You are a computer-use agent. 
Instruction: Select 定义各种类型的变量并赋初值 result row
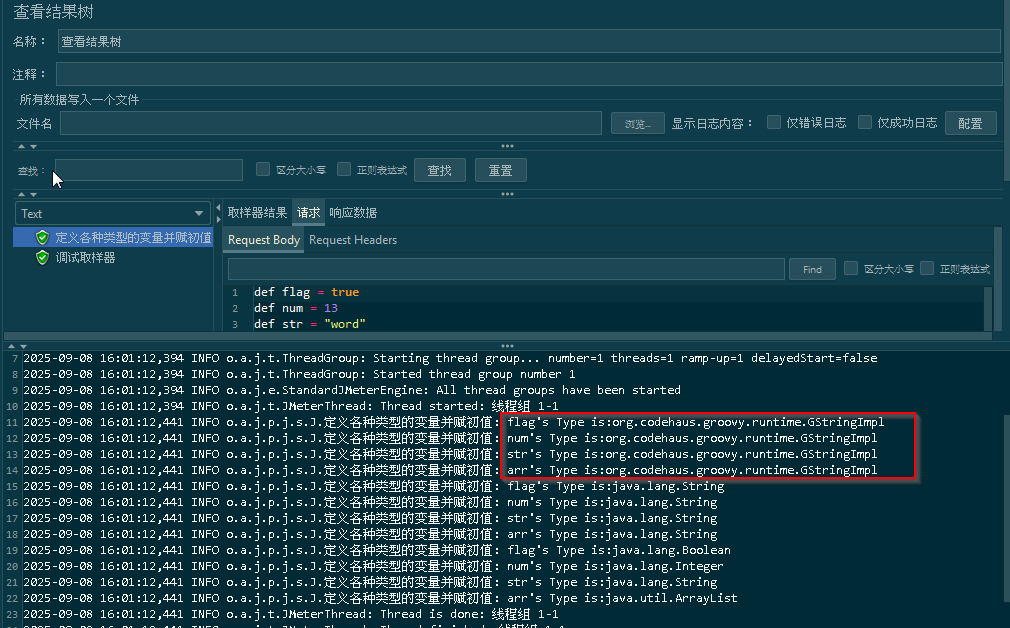[113, 238]
